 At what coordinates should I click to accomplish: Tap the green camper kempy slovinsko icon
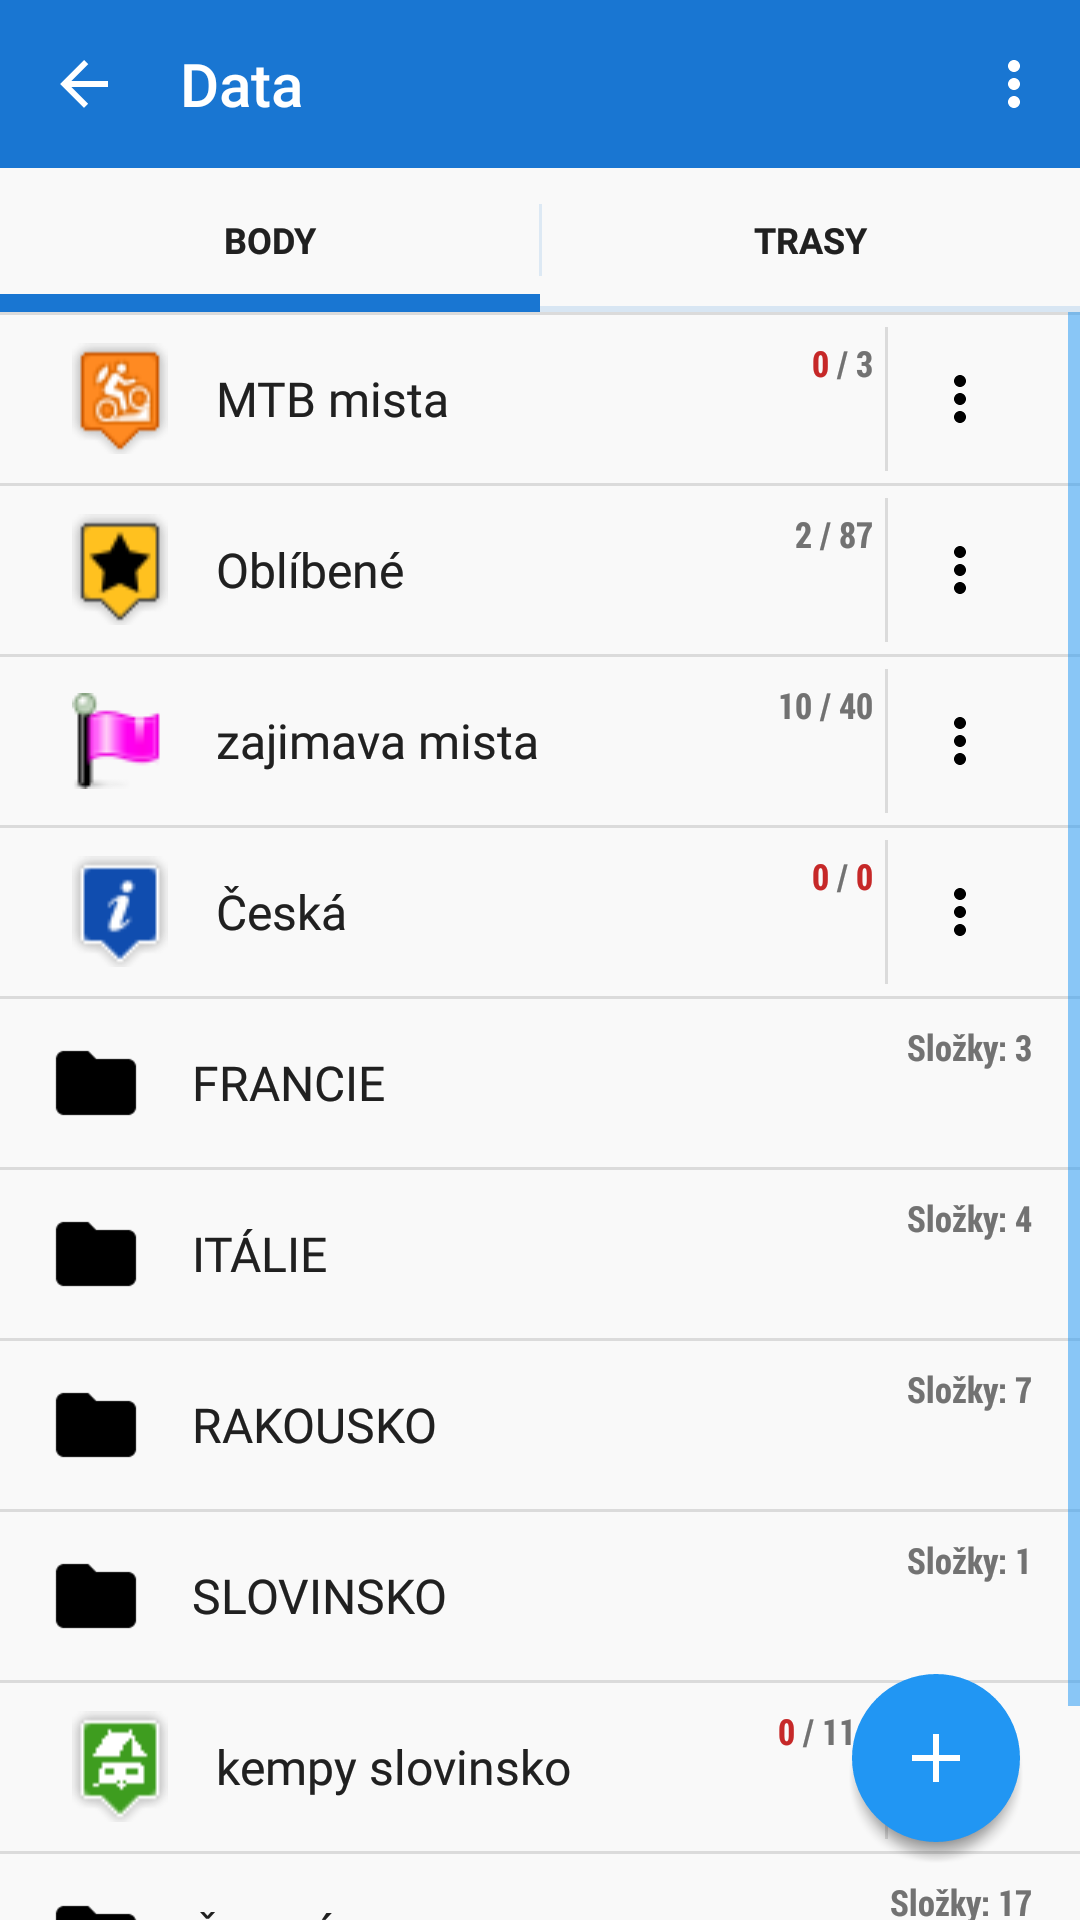pyautogui.click(x=119, y=1766)
